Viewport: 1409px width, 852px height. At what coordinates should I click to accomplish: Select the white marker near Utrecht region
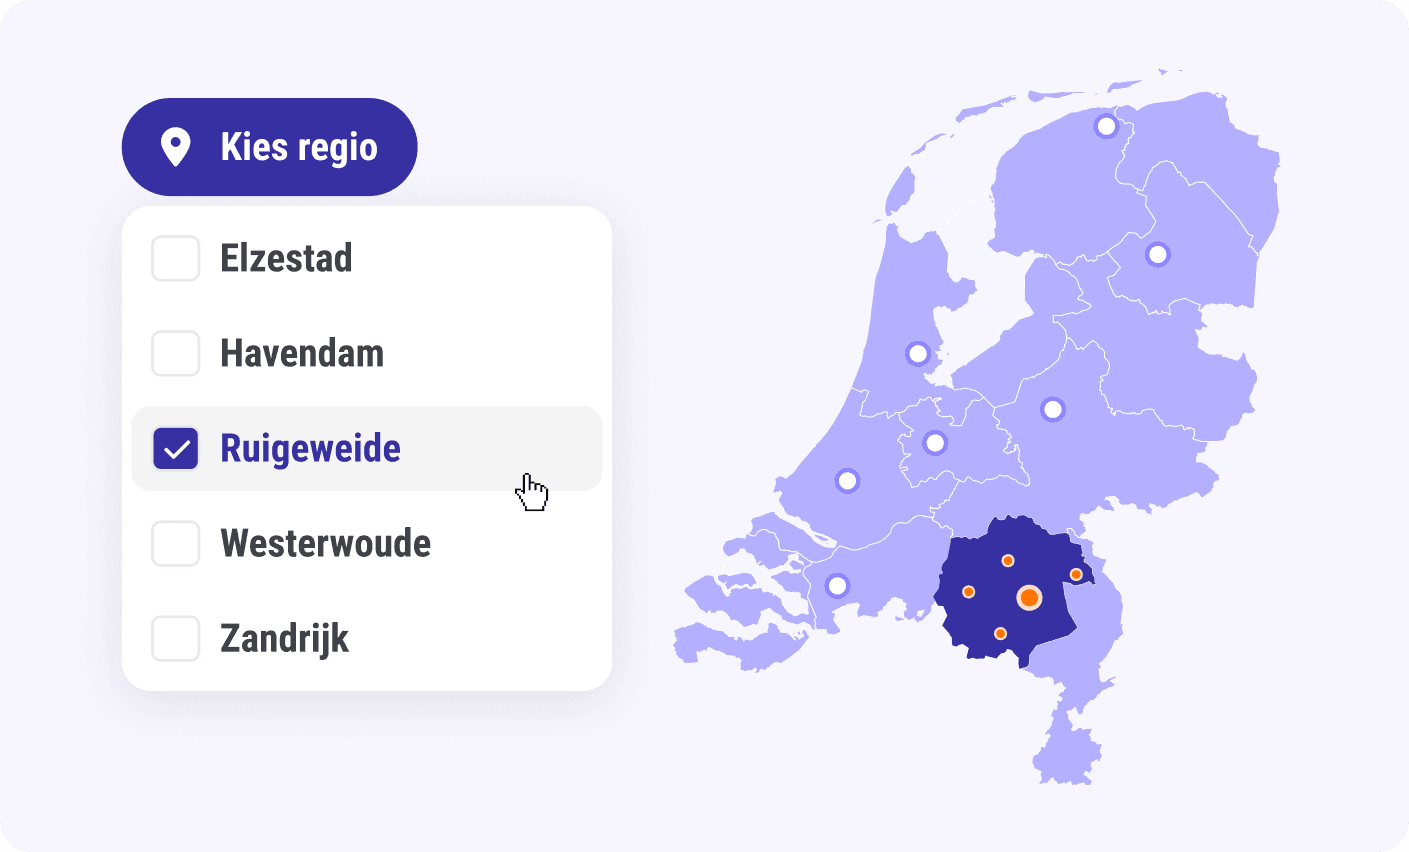(x=934, y=441)
